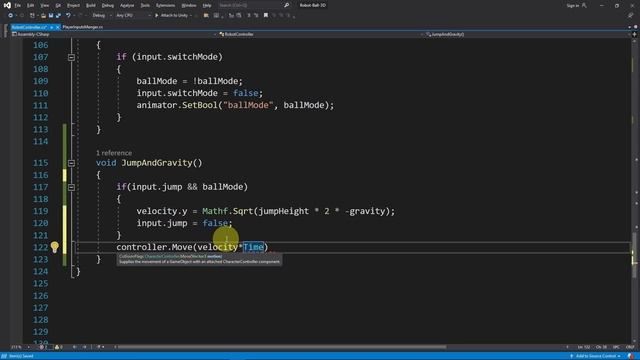Click the Attach to Unity button
The height and width of the screenshot is (360, 640).
[171, 16]
